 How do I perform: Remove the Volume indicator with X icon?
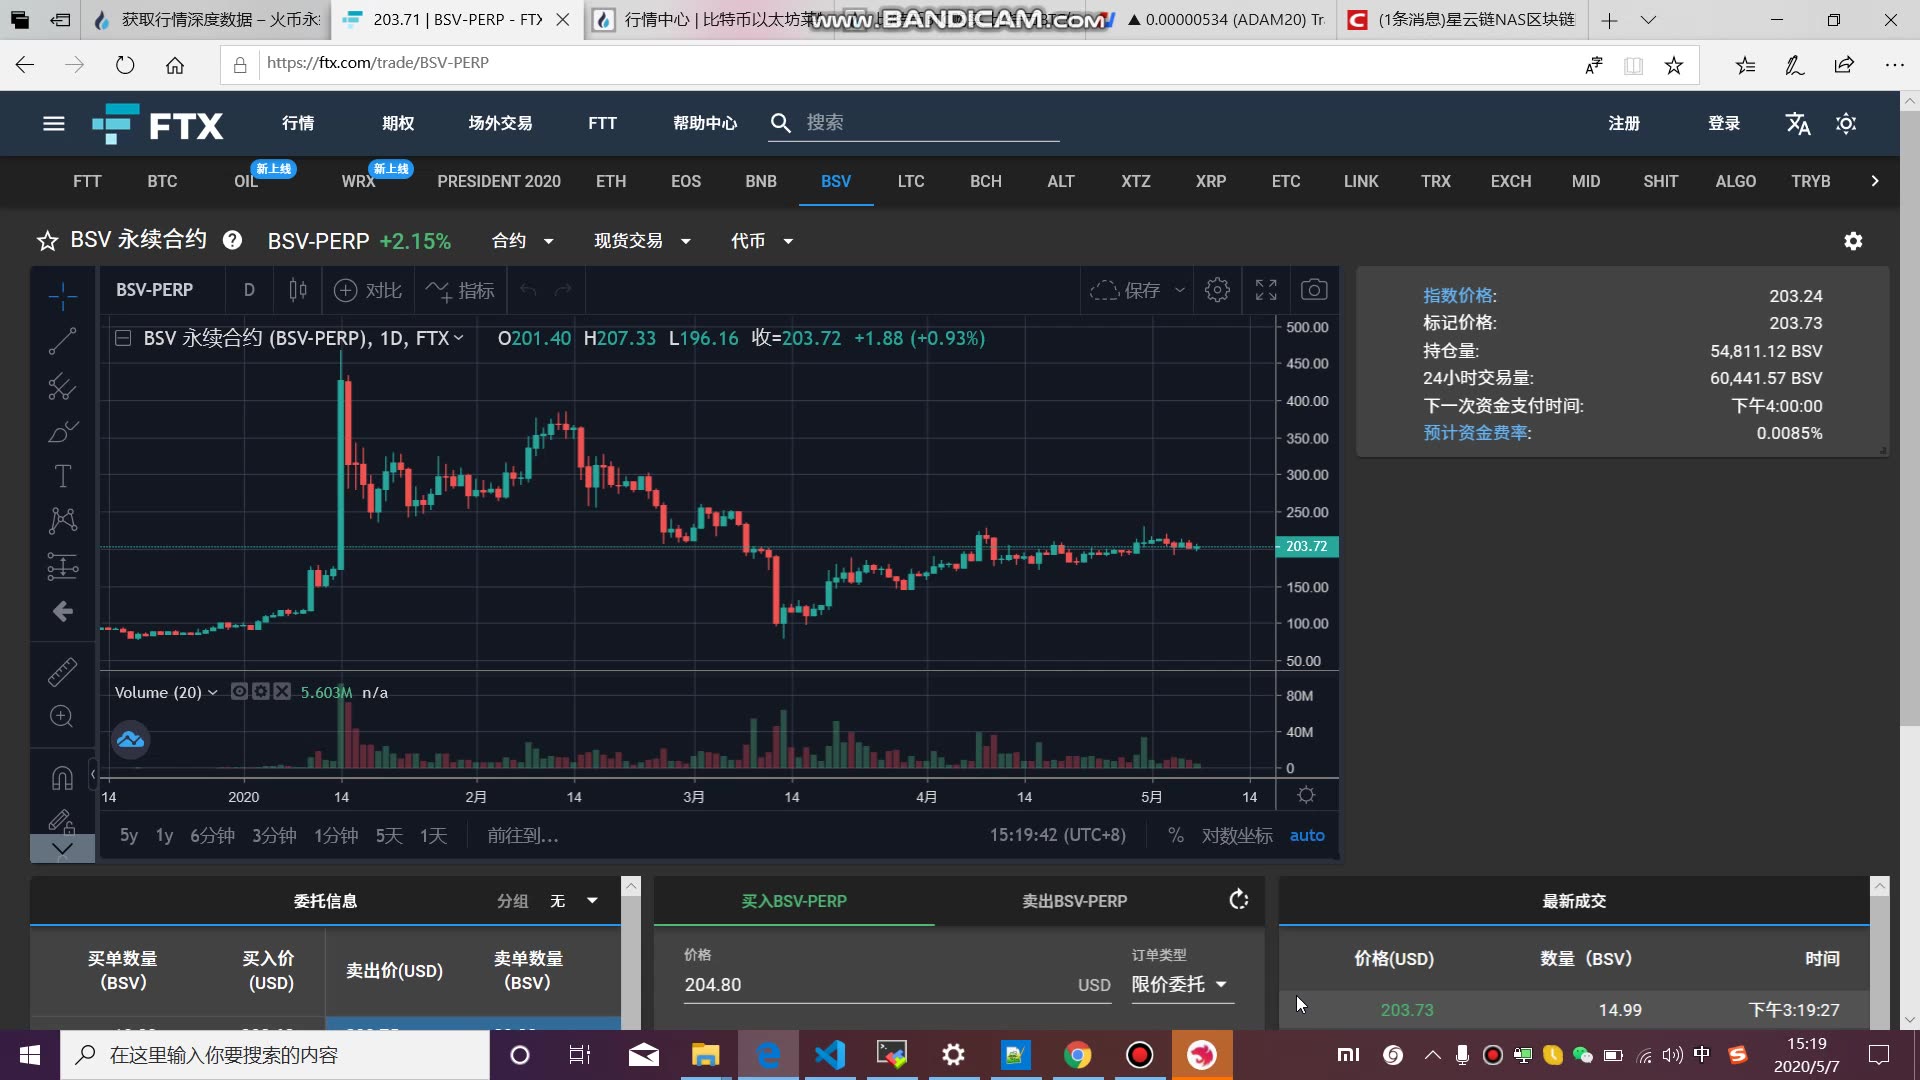click(x=282, y=692)
